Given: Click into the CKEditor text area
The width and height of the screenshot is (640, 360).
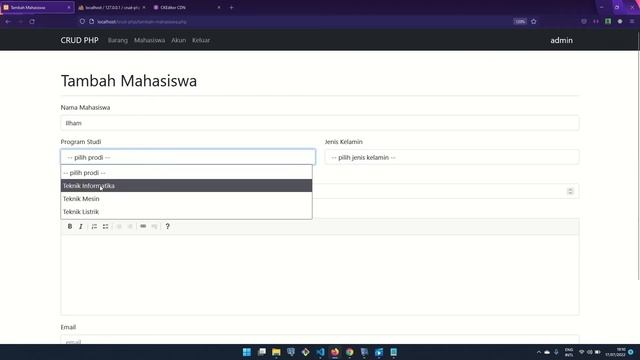Looking at the screenshot, I should (x=320, y=274).
